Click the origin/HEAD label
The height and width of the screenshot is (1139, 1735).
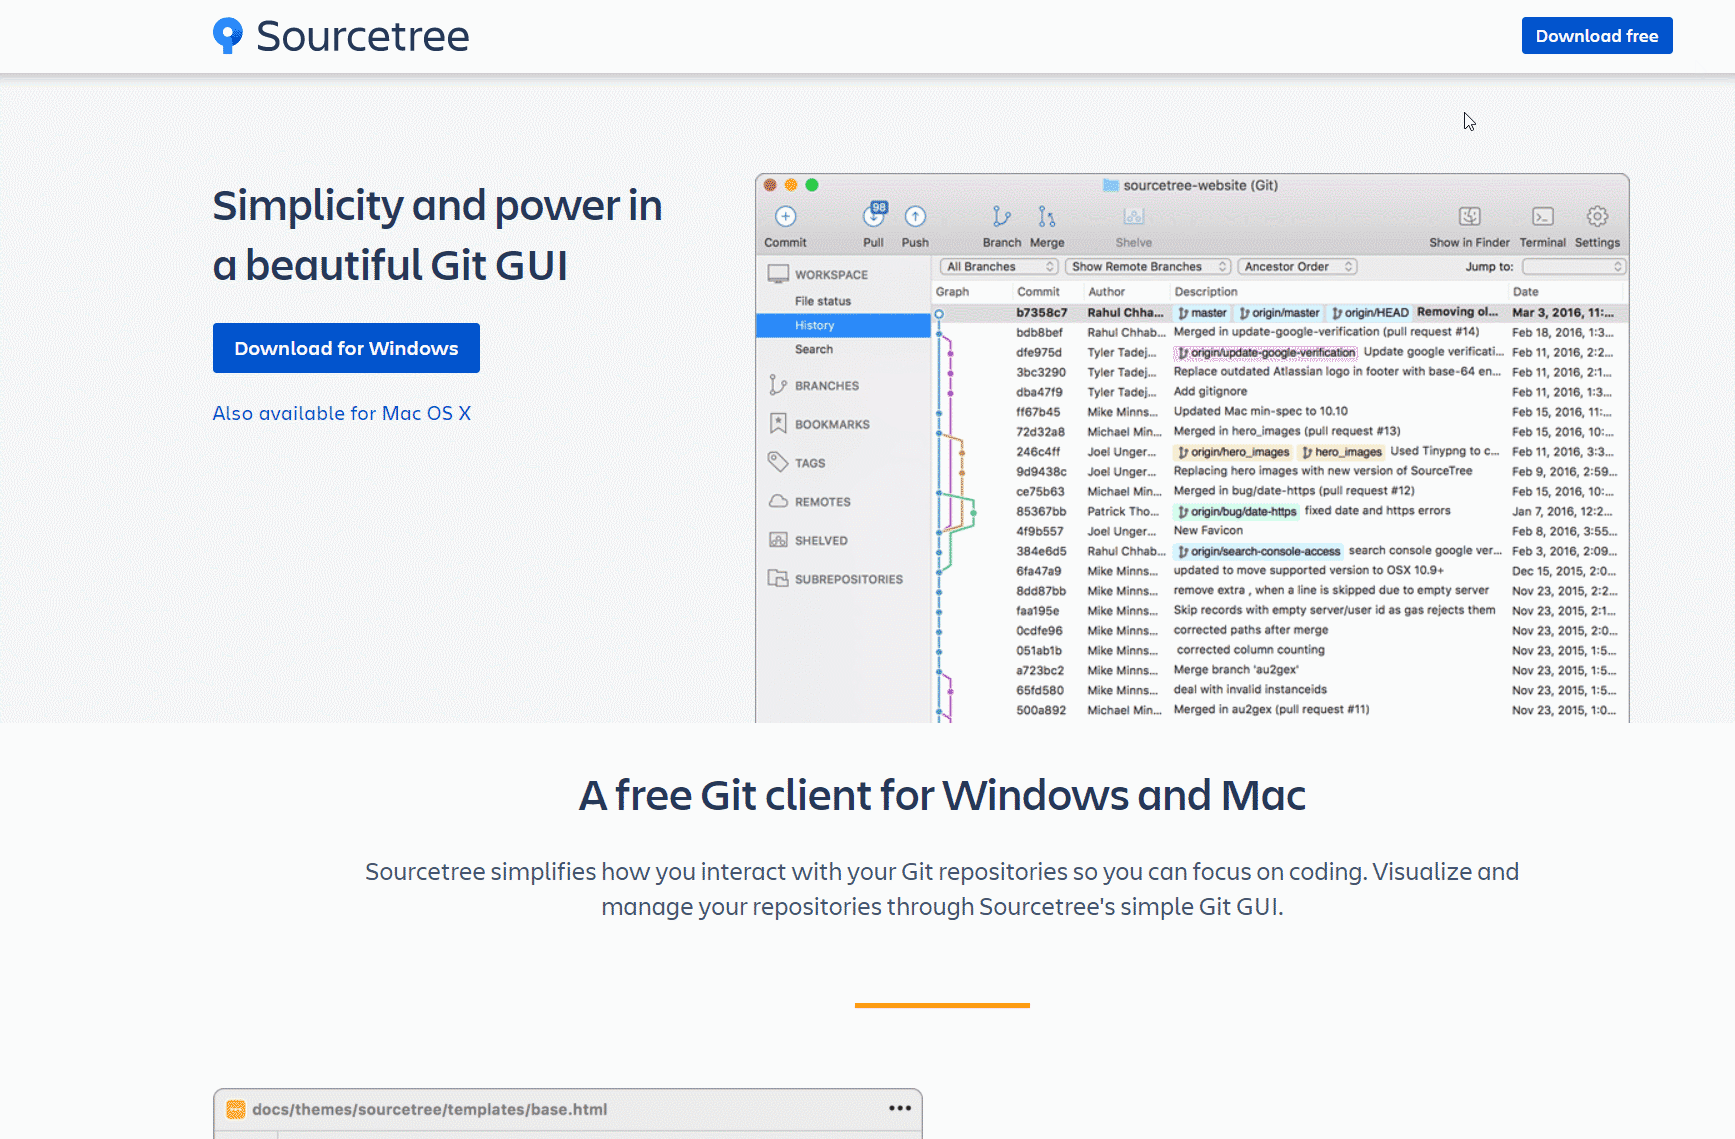point(1370,313)
